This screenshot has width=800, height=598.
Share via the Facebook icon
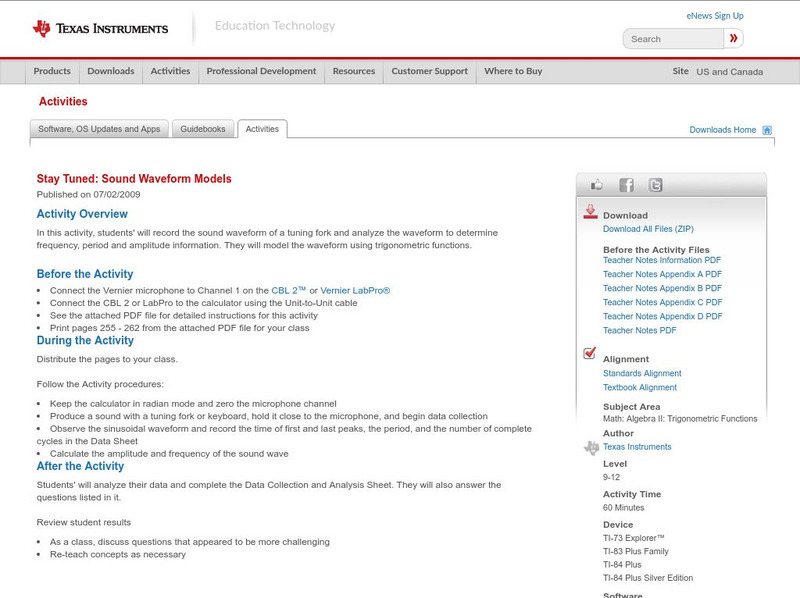click(626, 185)
